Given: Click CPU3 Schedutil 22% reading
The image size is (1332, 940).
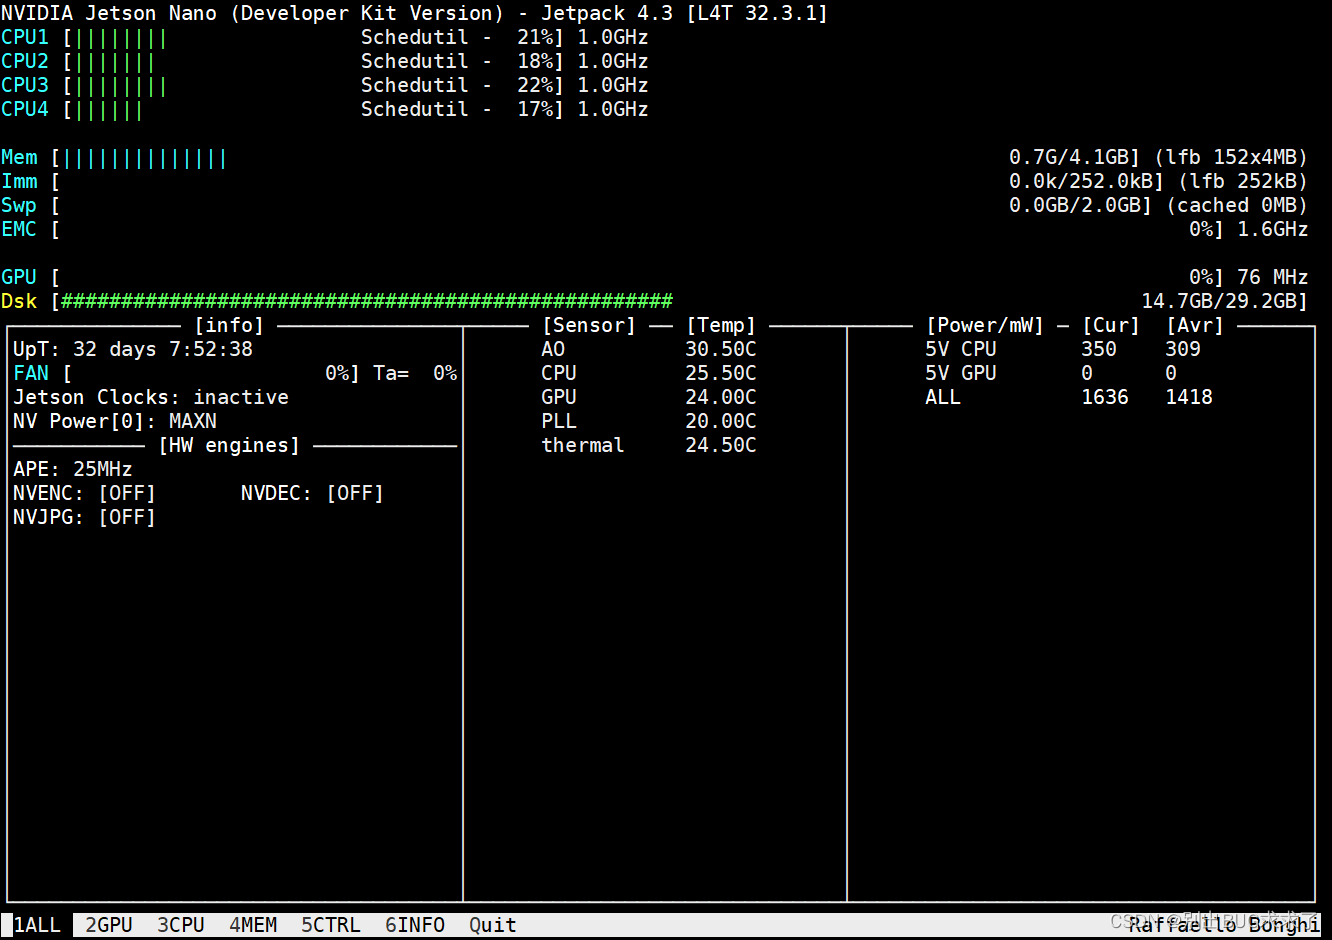Looking at the screenshot, I should (463, 86).
